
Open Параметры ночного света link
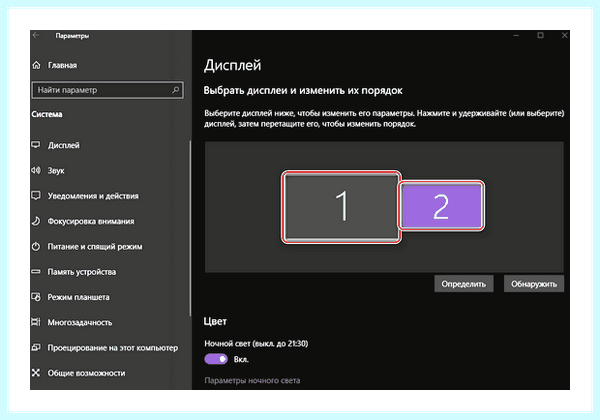coord(252,380)
